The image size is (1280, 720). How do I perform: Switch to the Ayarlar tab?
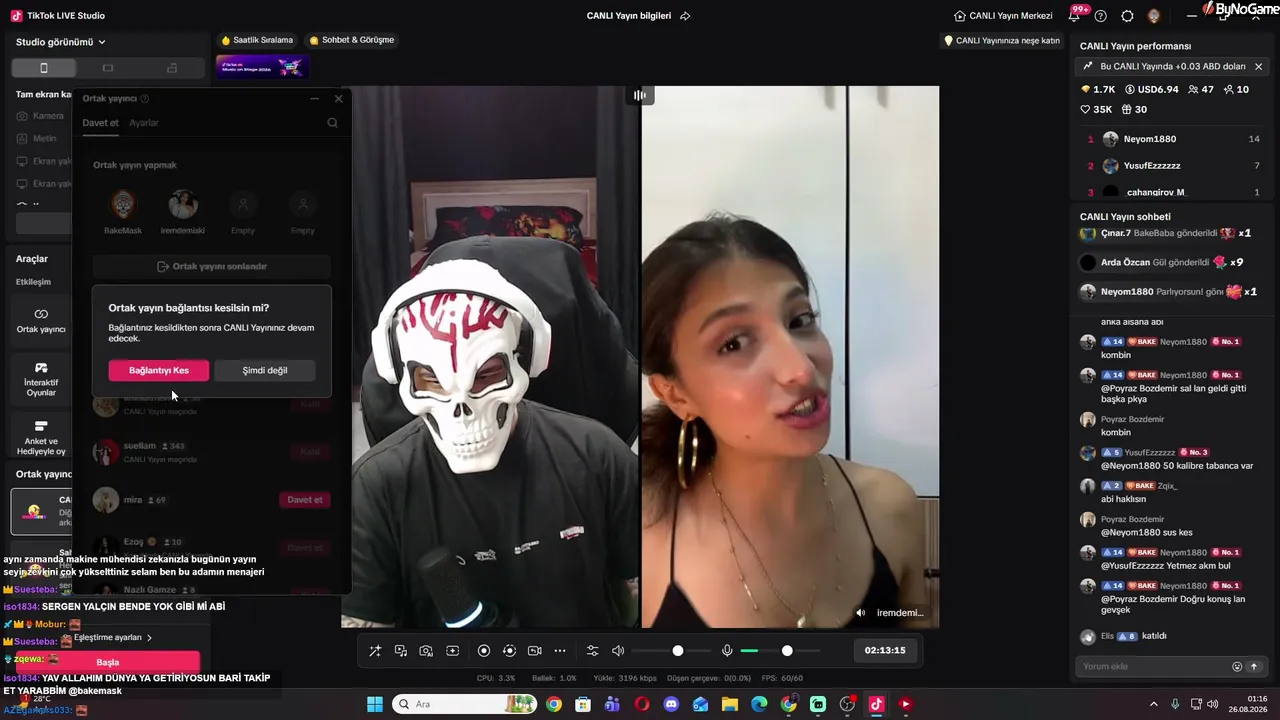click(x=144, y=123)
